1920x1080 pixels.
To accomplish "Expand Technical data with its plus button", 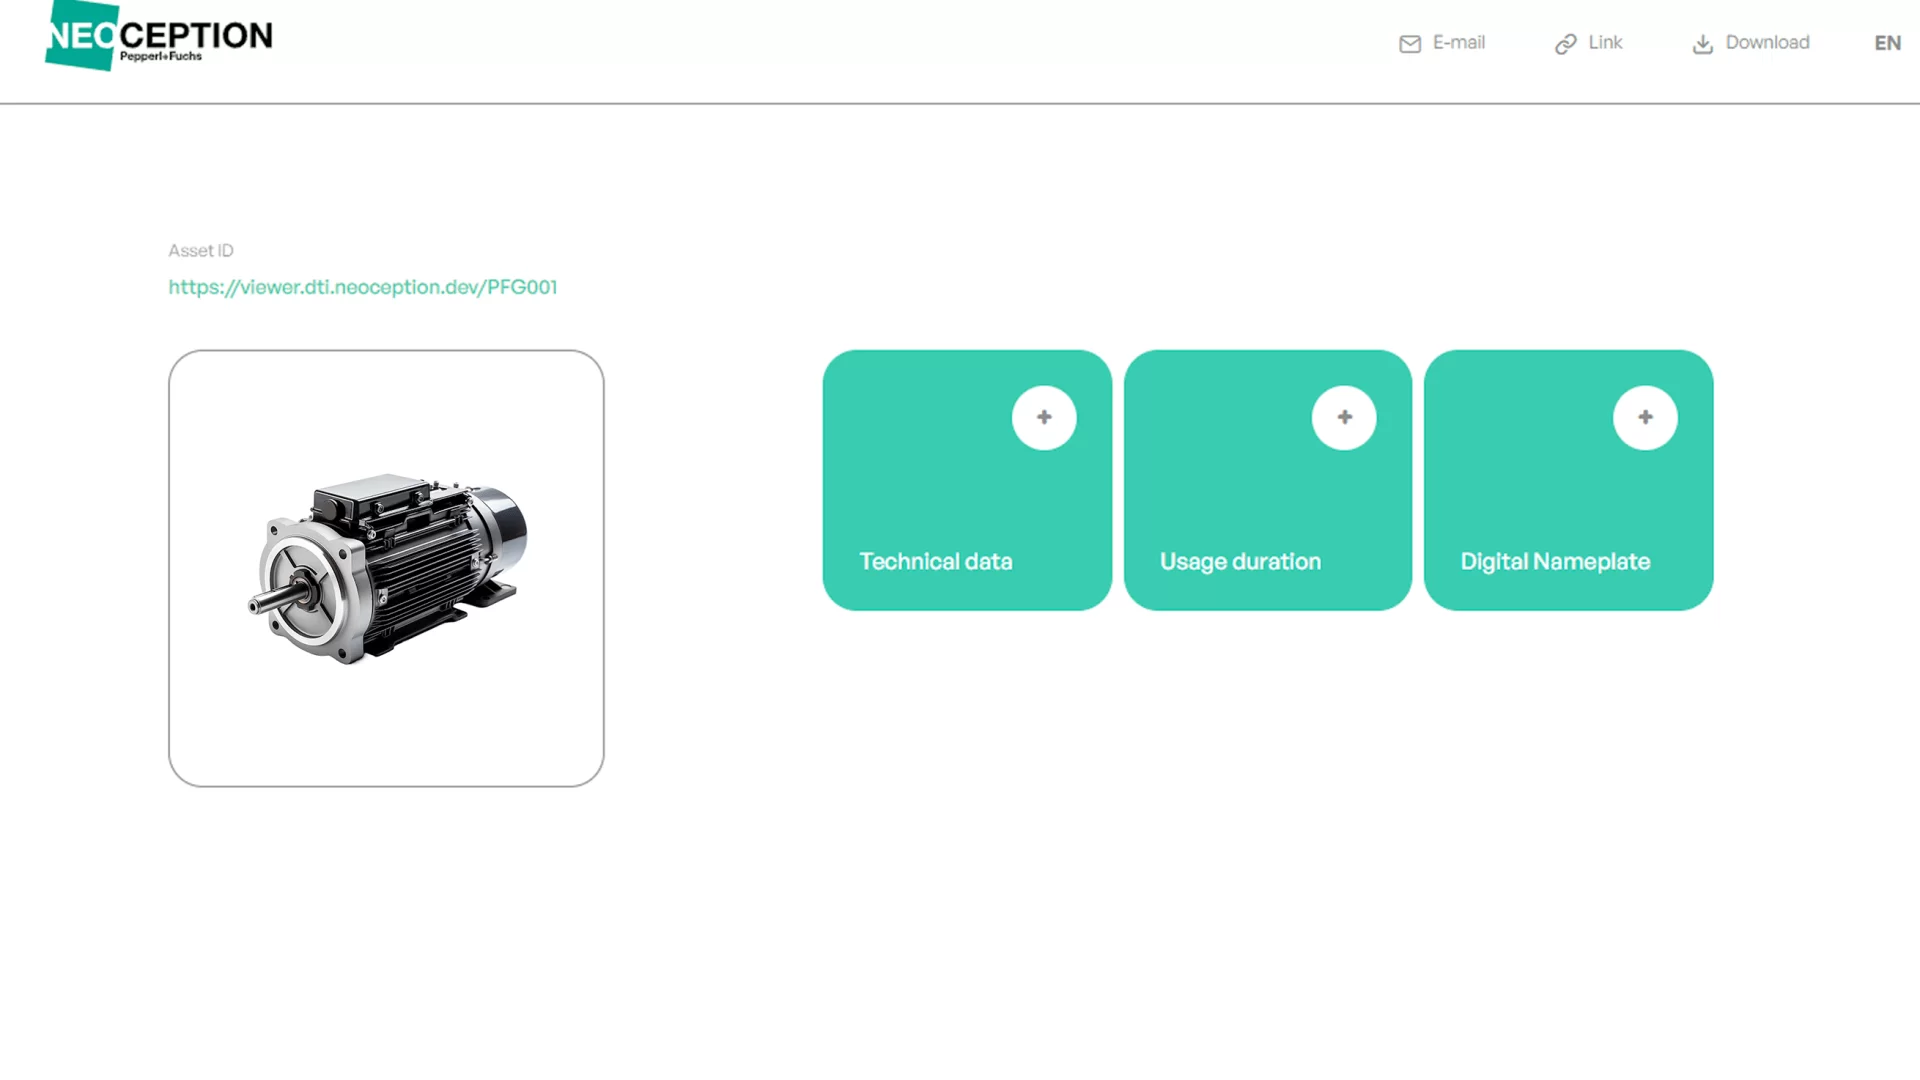I will coord(1044,417).
